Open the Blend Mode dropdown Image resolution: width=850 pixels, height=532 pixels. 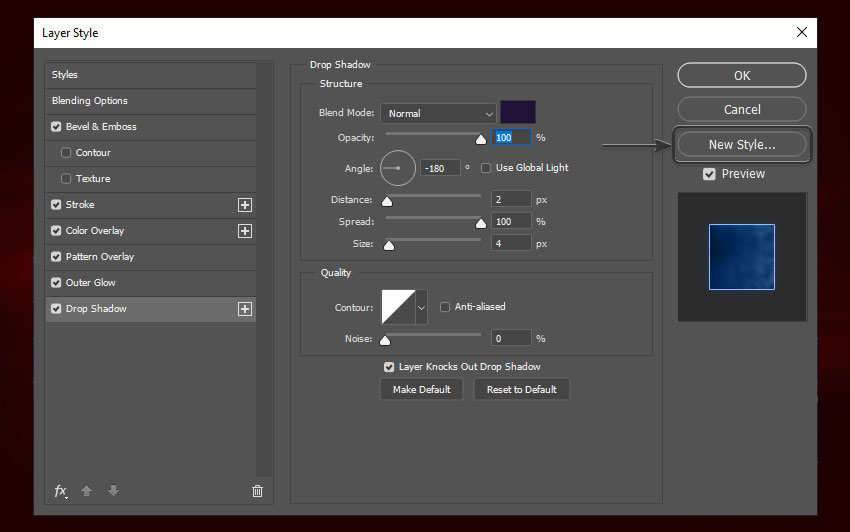440,114
